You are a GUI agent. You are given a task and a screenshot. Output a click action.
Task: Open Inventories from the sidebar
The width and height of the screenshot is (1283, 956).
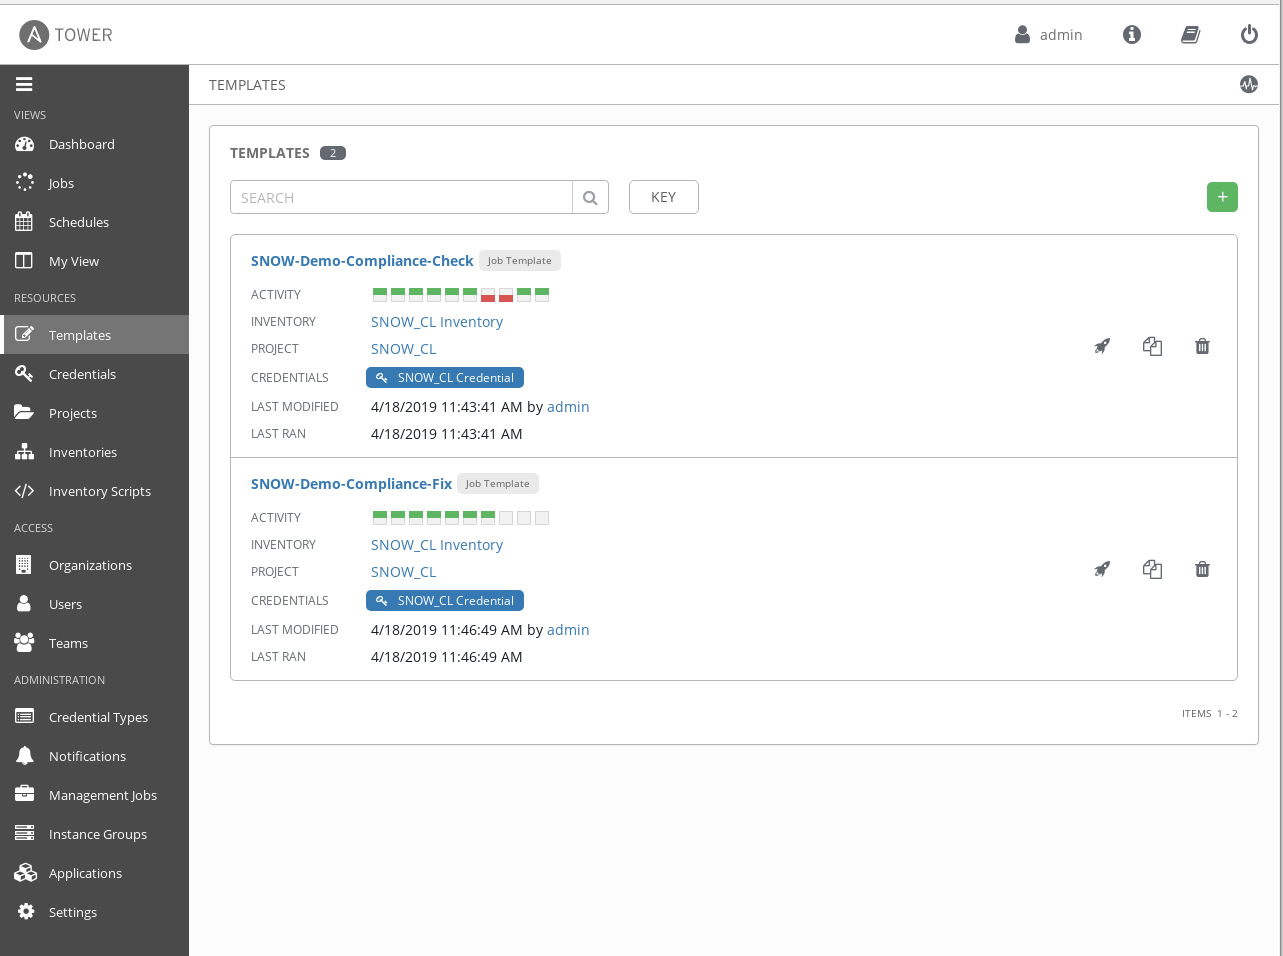[82, 452]
